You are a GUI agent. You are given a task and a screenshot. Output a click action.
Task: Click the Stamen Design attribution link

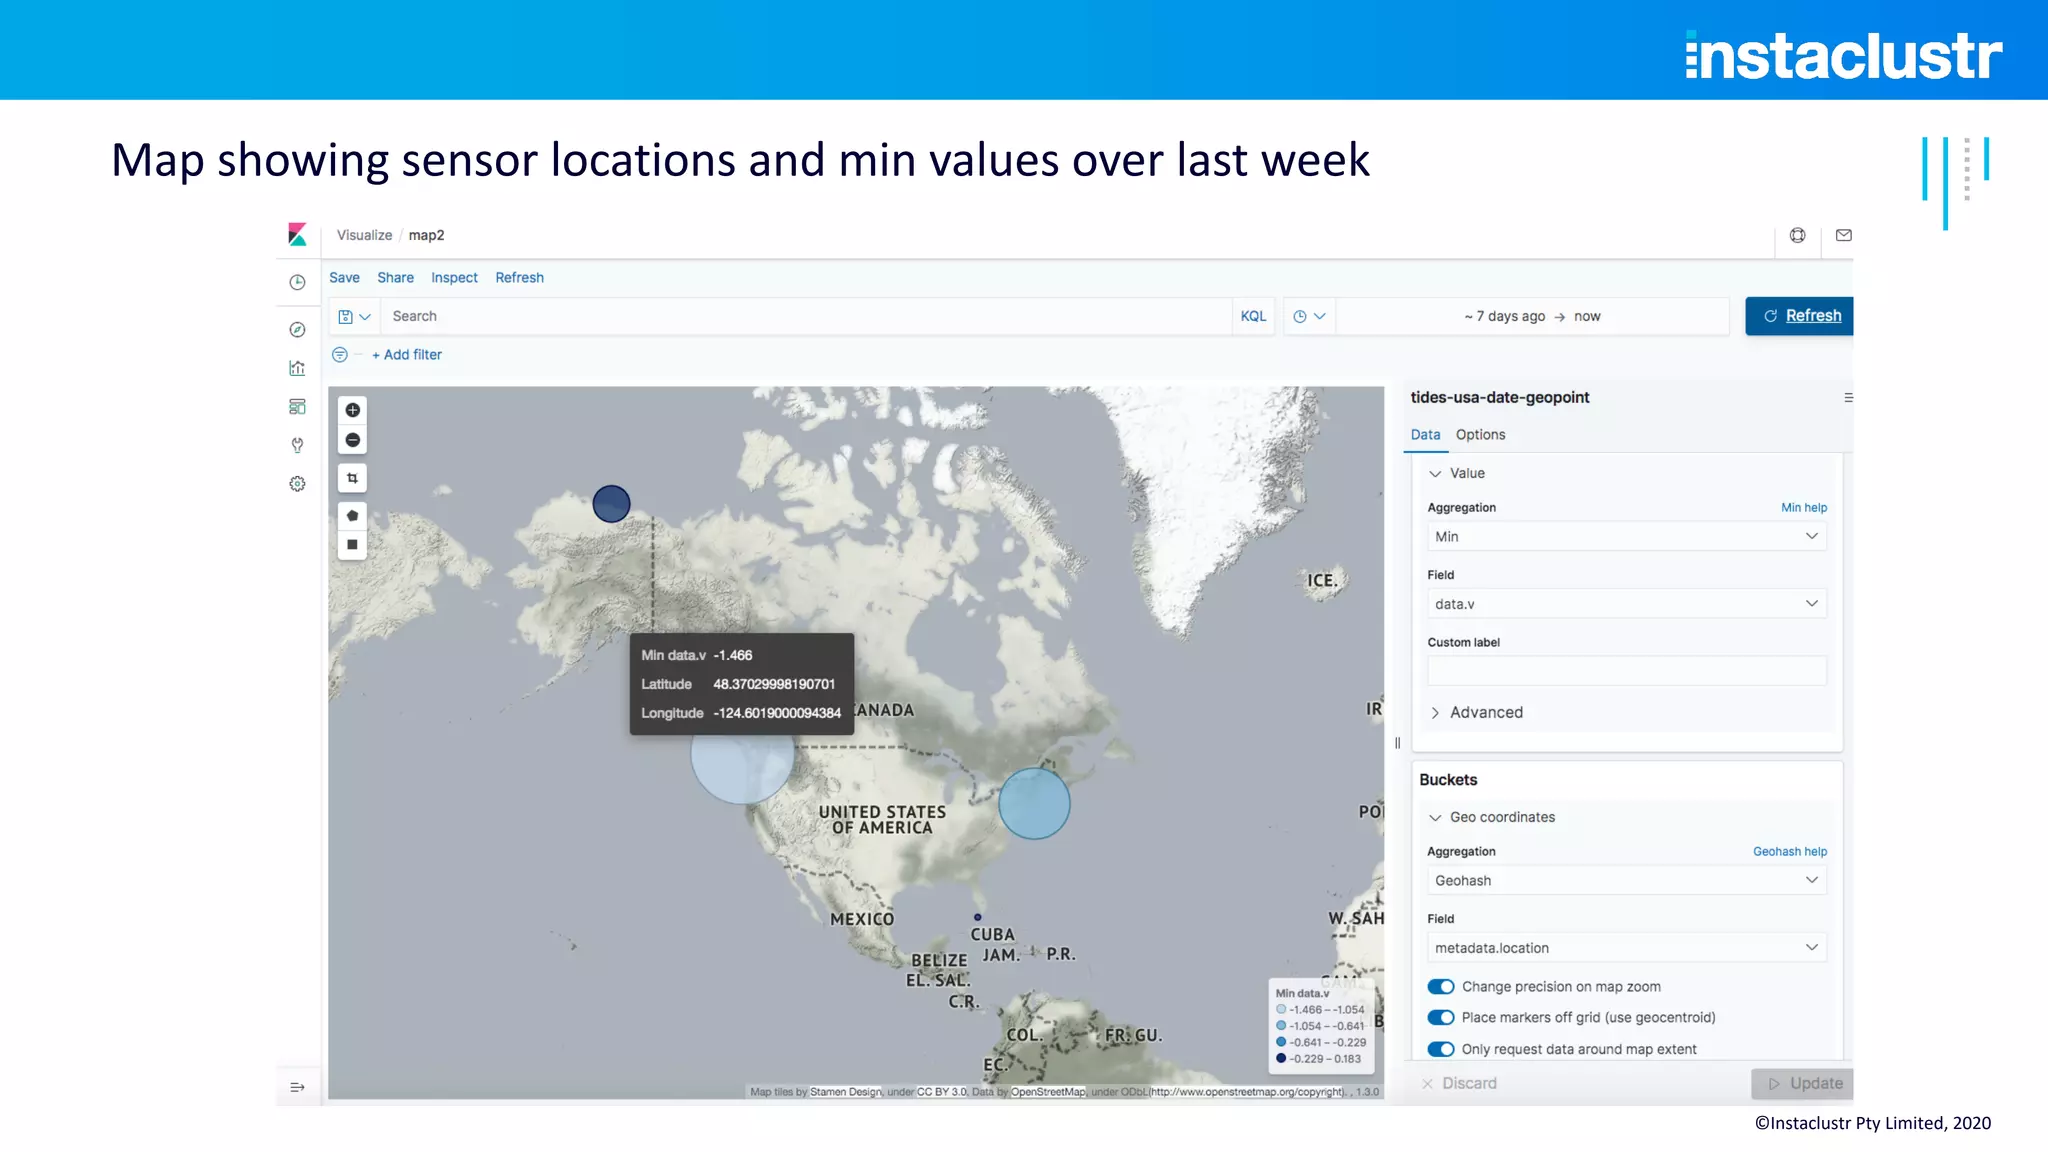coord(846,1092)
